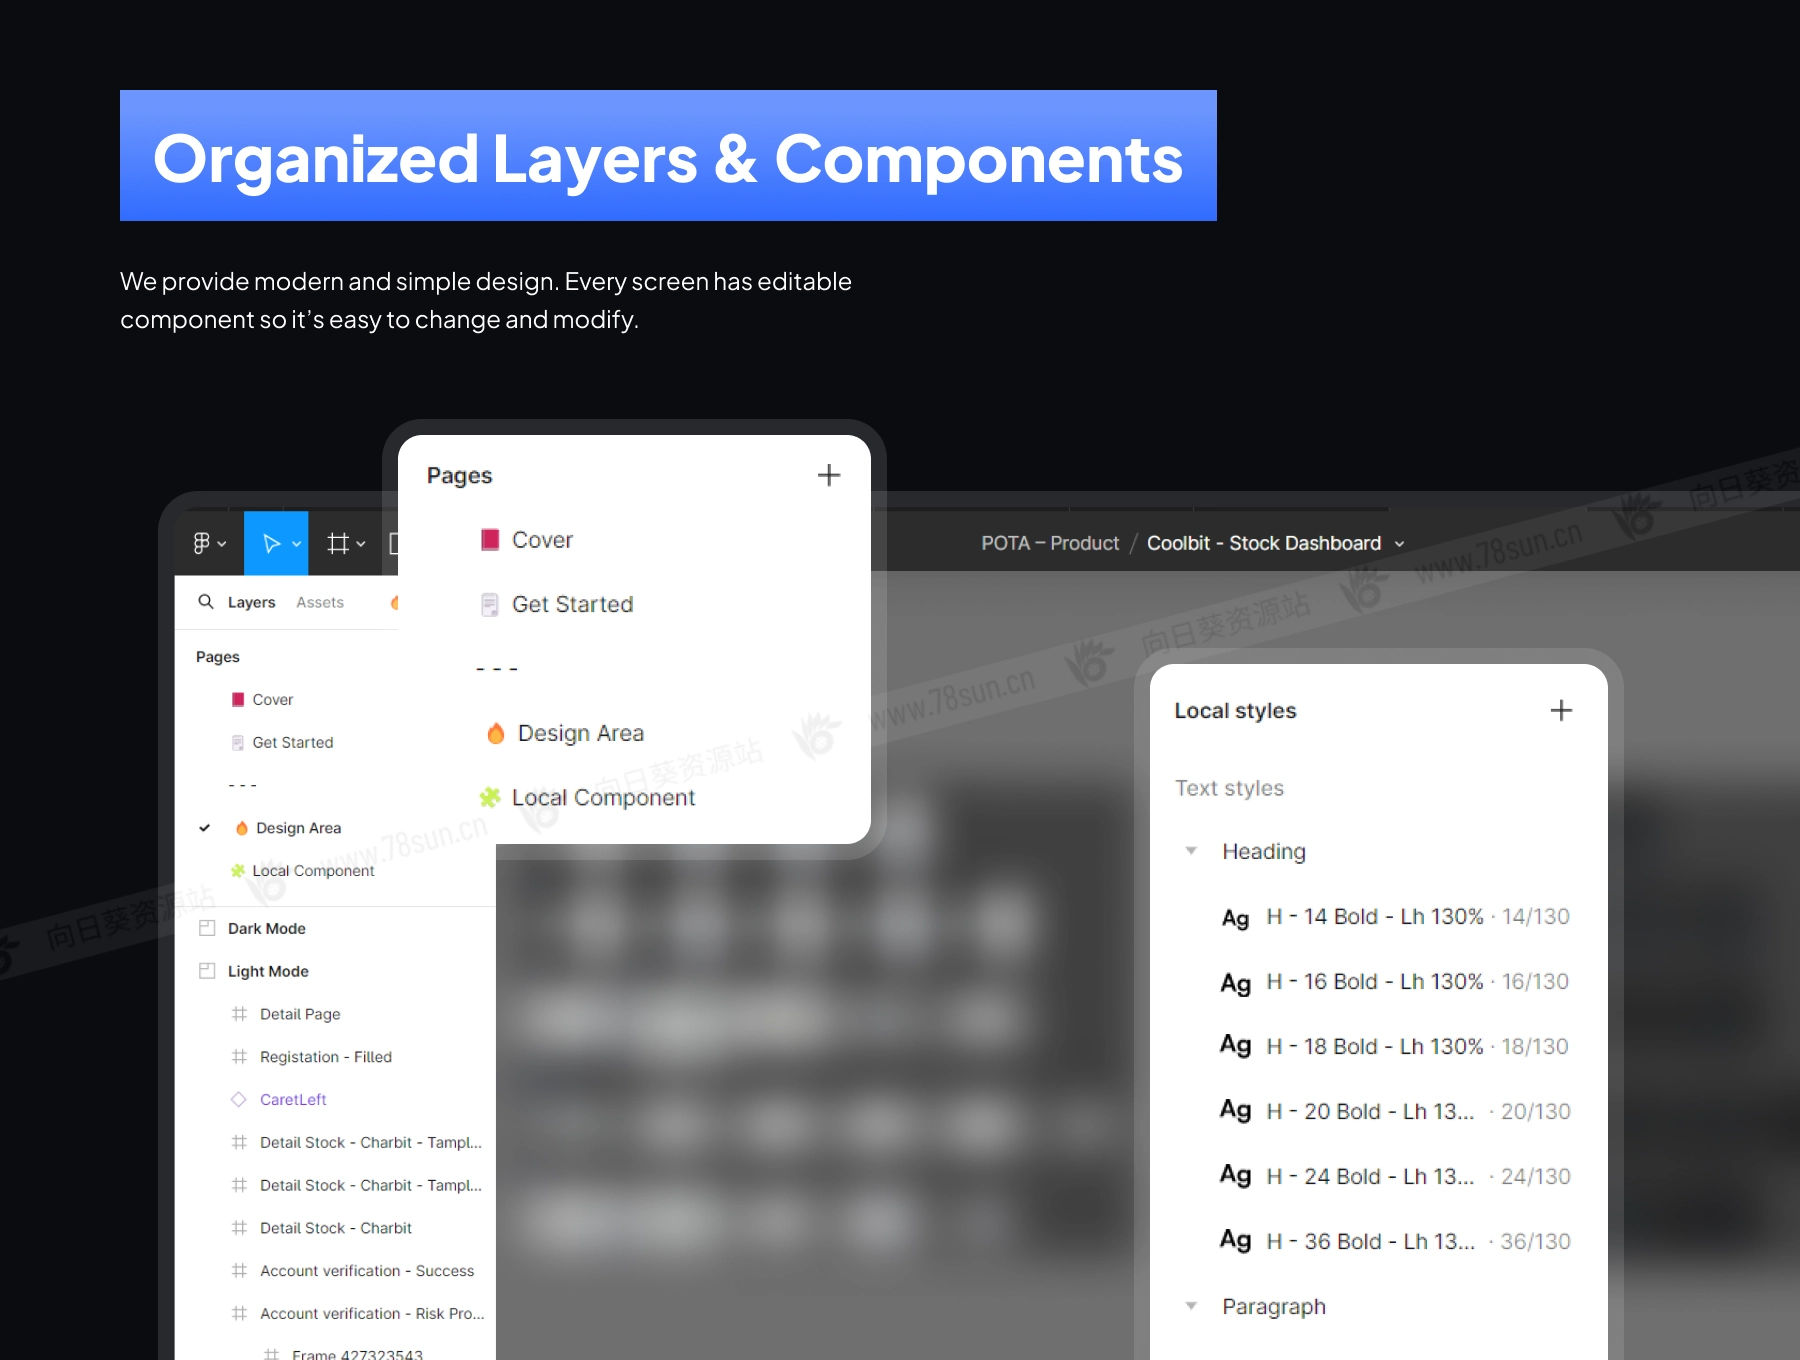
Task: Open Design Area page in Pages popup
Action: point(581,733)
